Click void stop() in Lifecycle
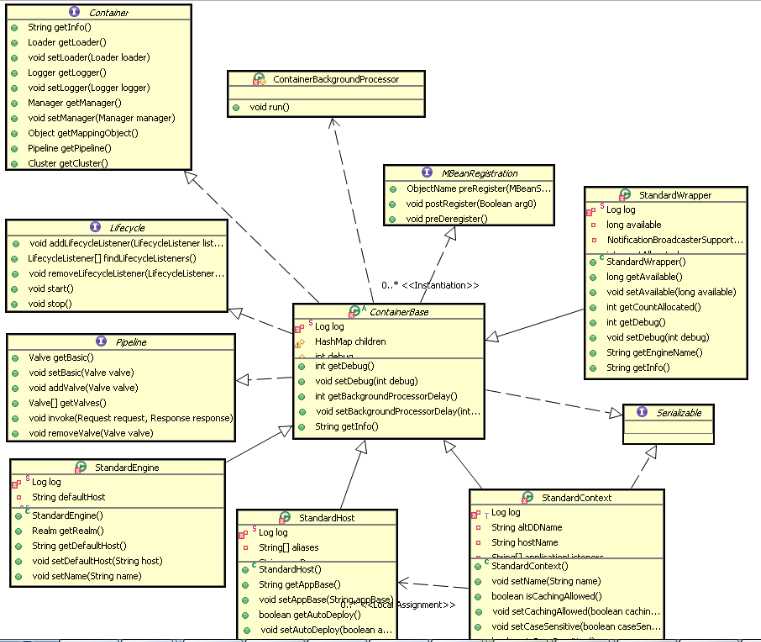The width and height of the screenshot is (761, 642). (50, 304)
